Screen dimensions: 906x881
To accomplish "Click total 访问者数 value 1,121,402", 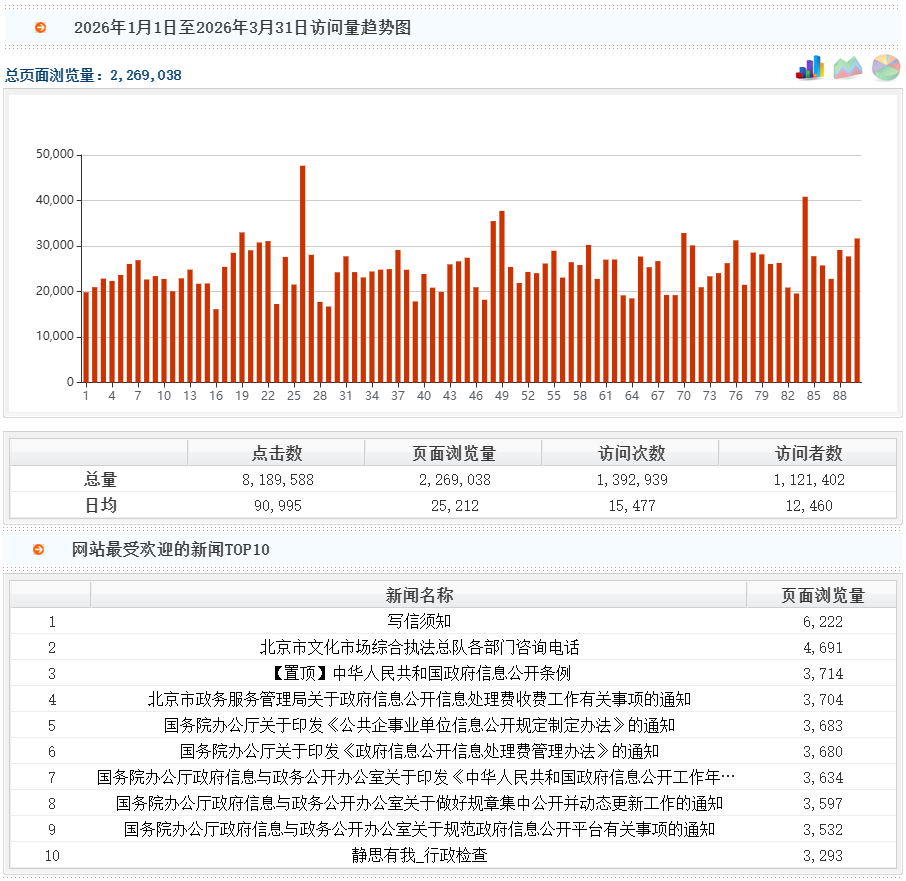I will 809,480.
